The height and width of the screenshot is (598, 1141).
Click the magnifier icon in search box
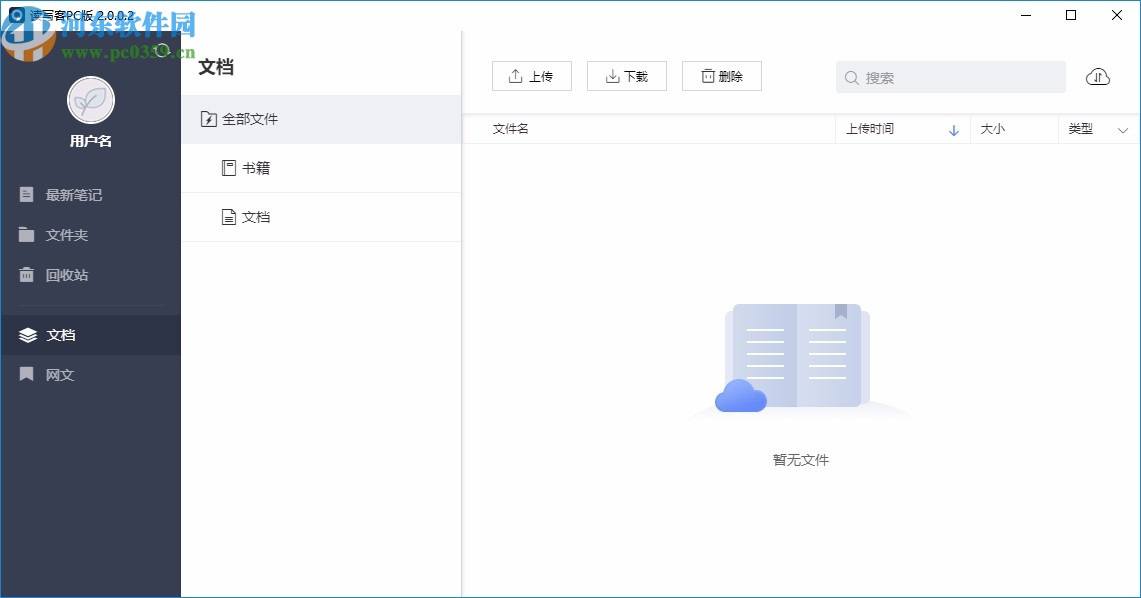click(x=851, y=77)
